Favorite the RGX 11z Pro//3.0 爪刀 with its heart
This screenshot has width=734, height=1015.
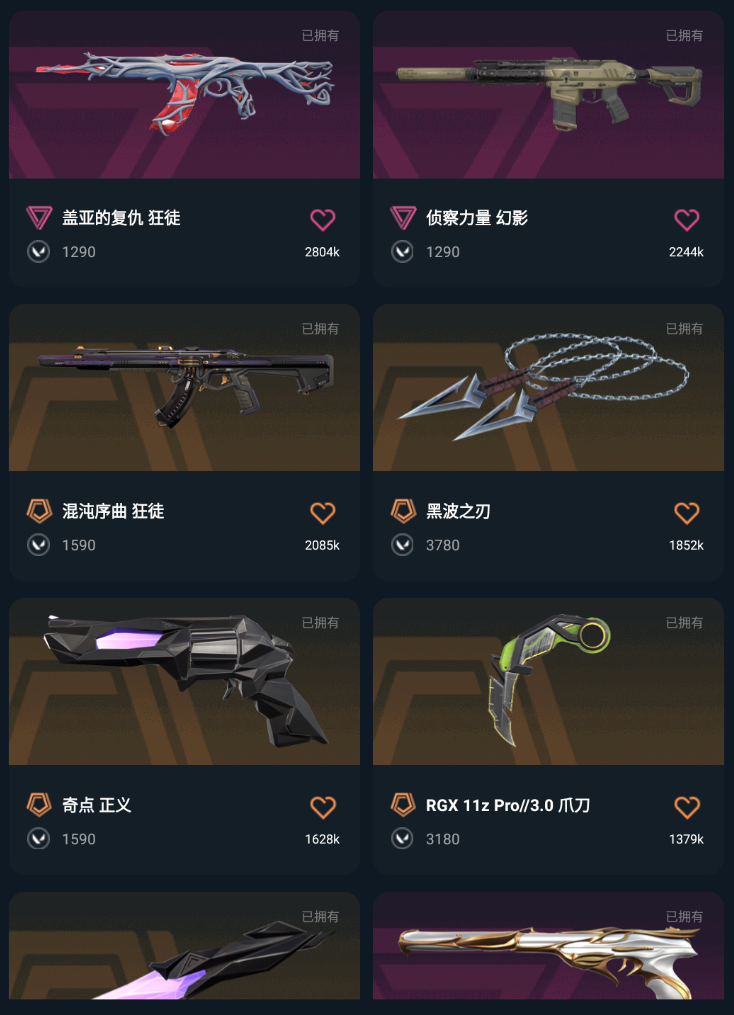point(687,807)
